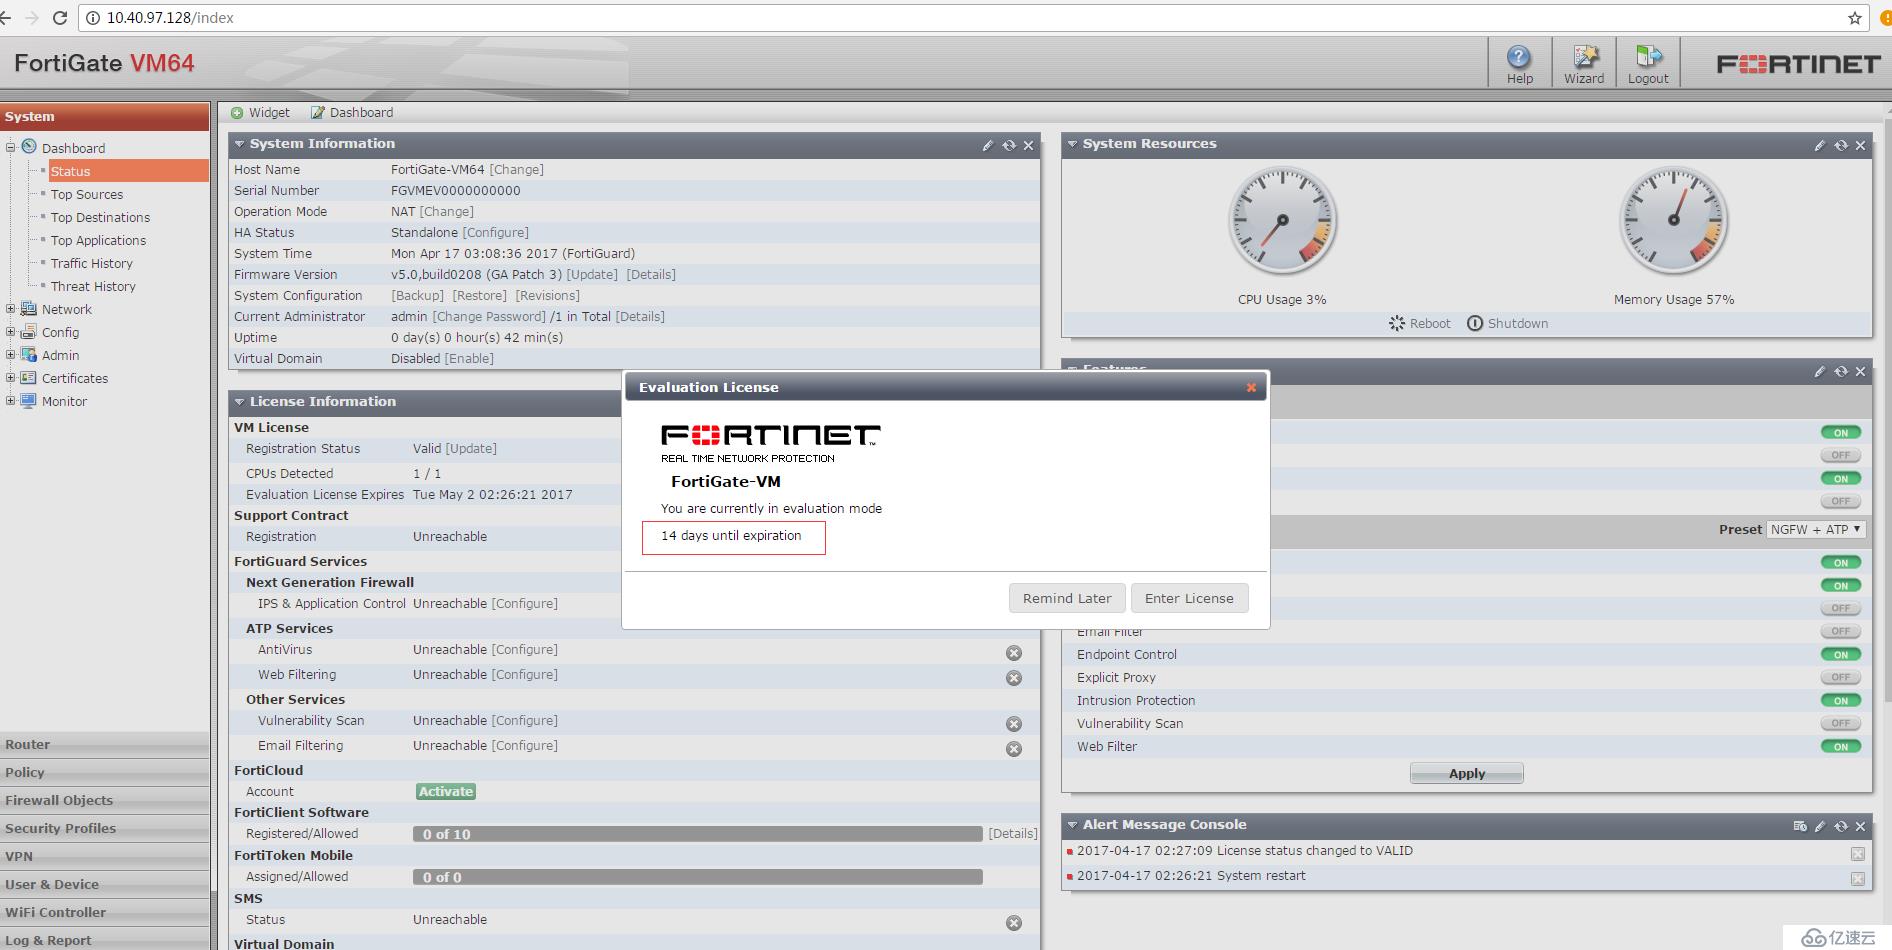
Task: Open the Firewall Objects section
Action: pos(105,801)
